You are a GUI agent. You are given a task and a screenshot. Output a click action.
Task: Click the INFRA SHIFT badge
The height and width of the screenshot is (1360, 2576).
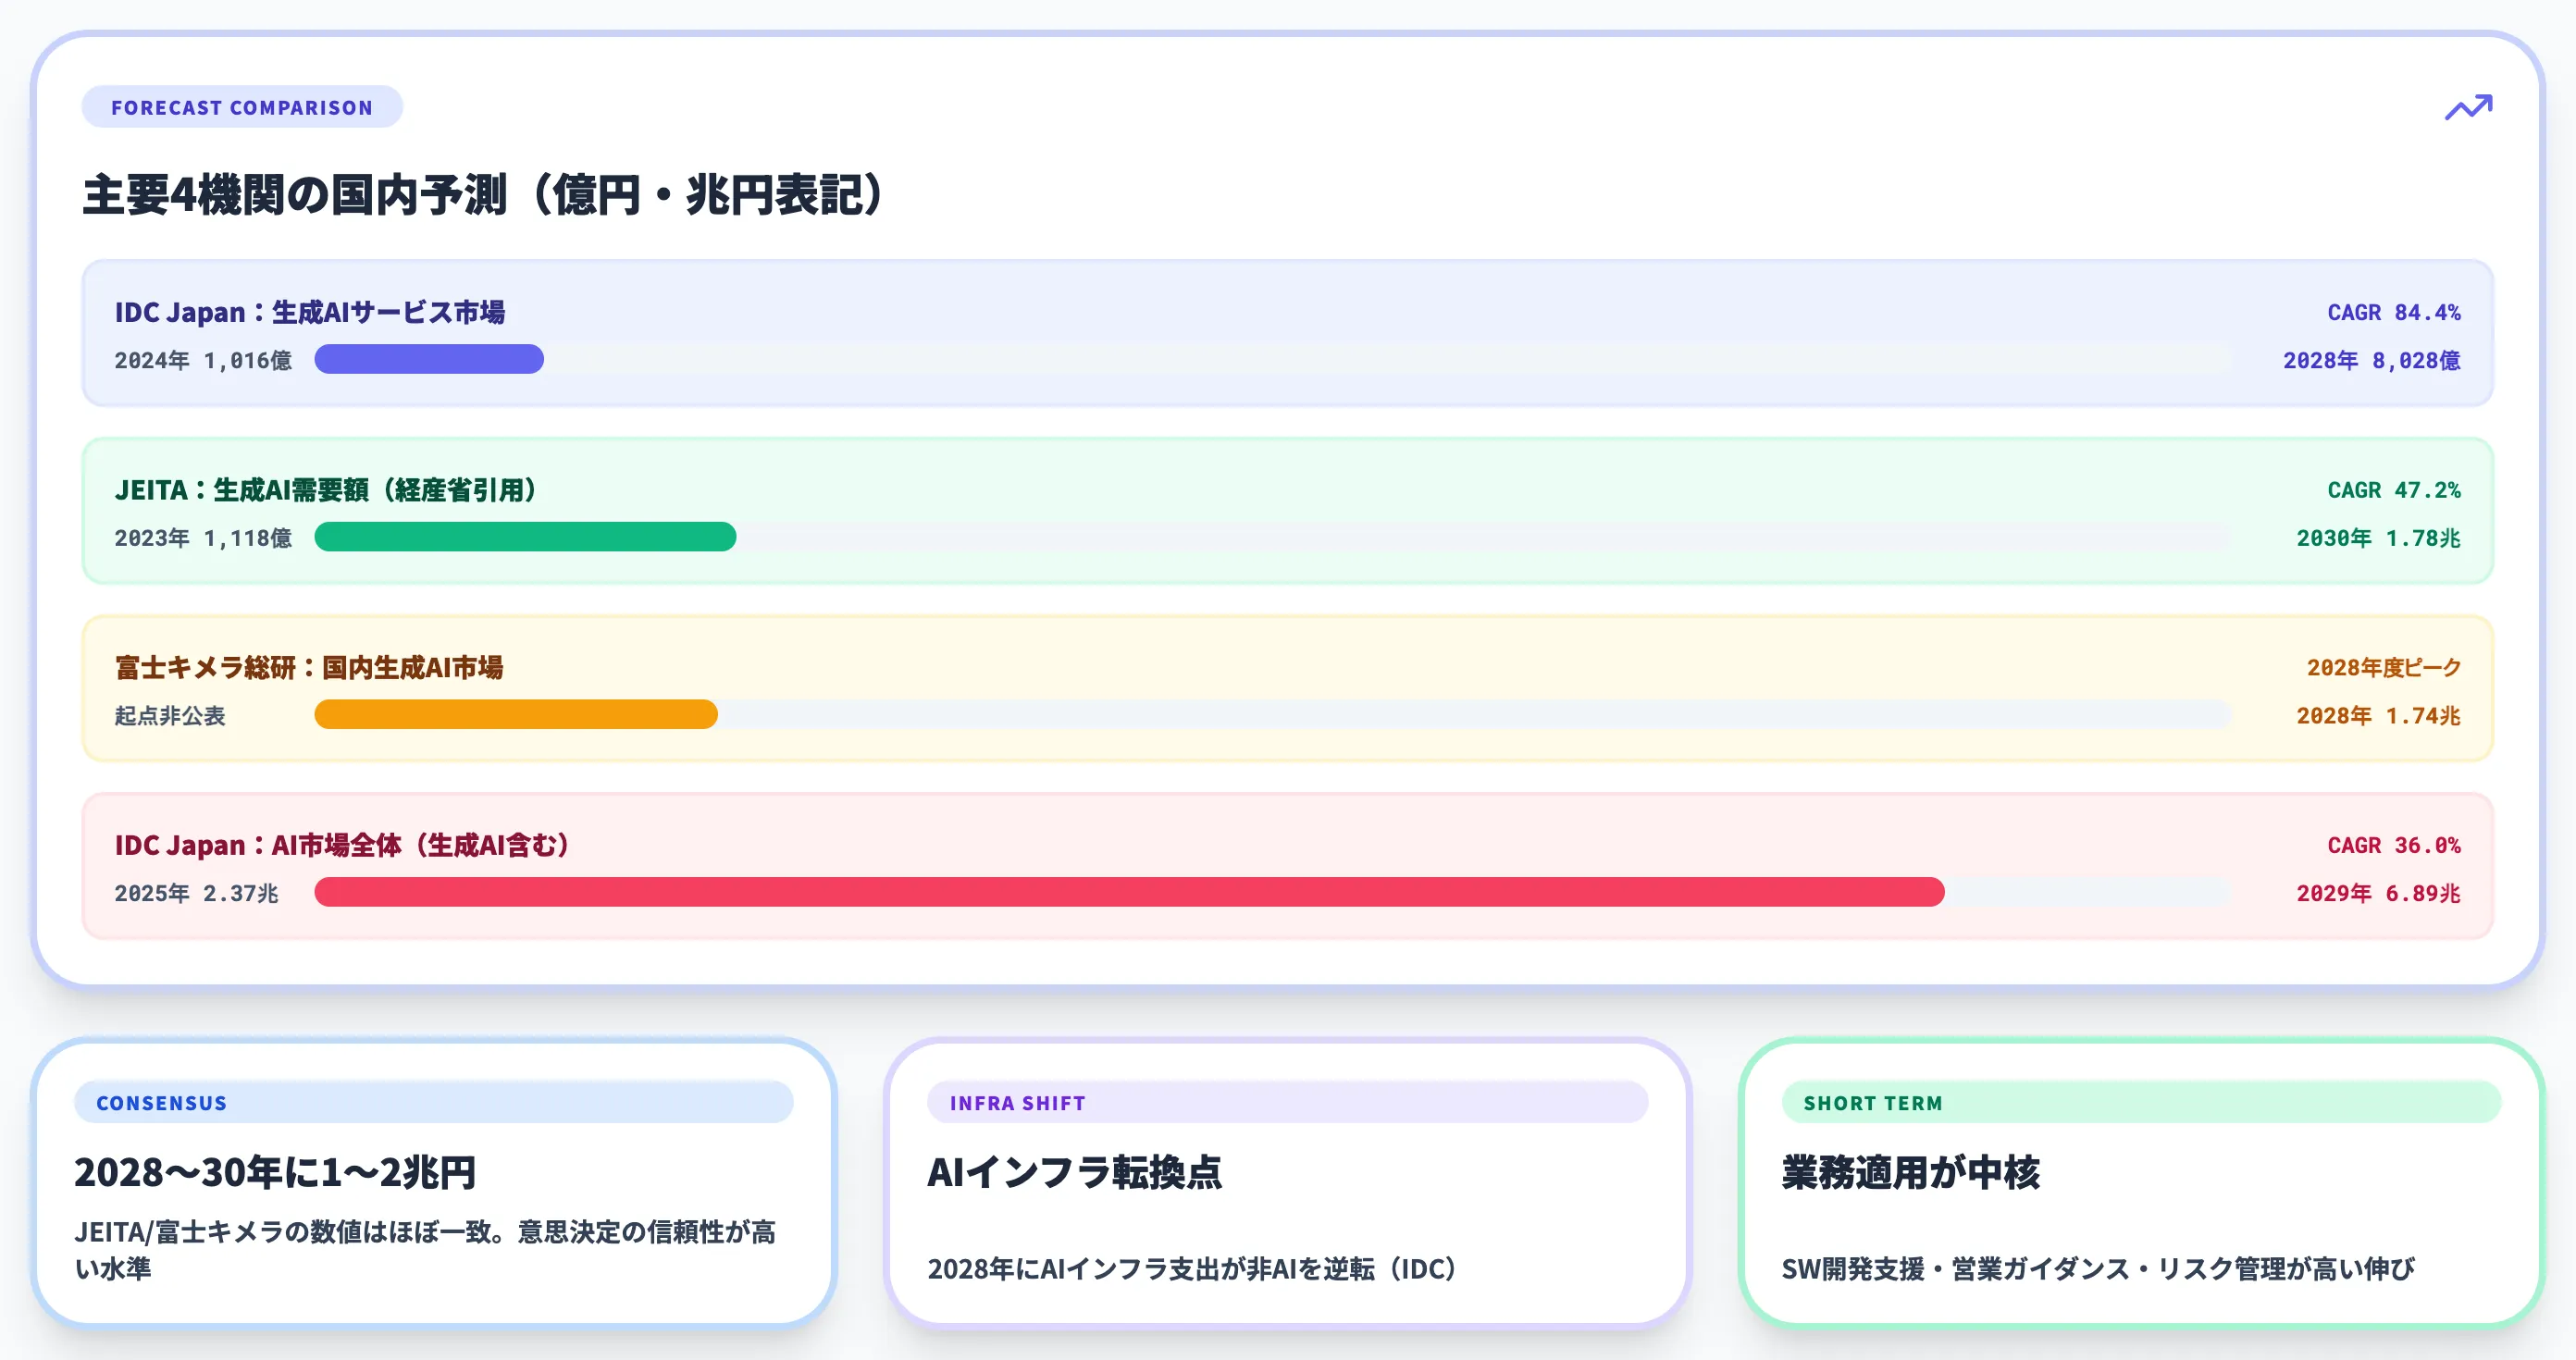(x=1287, y=1102)
